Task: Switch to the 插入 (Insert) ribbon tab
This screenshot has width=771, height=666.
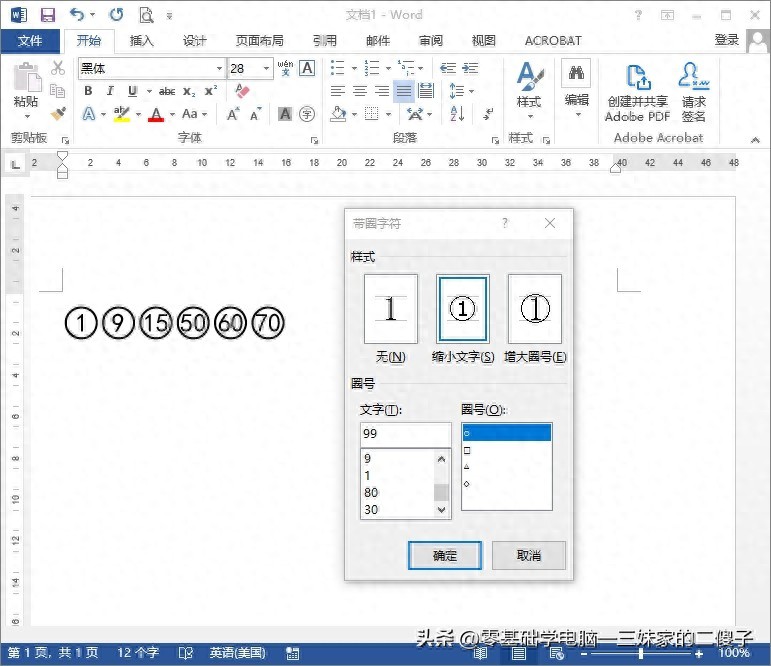Action: [x=142, y=41]
